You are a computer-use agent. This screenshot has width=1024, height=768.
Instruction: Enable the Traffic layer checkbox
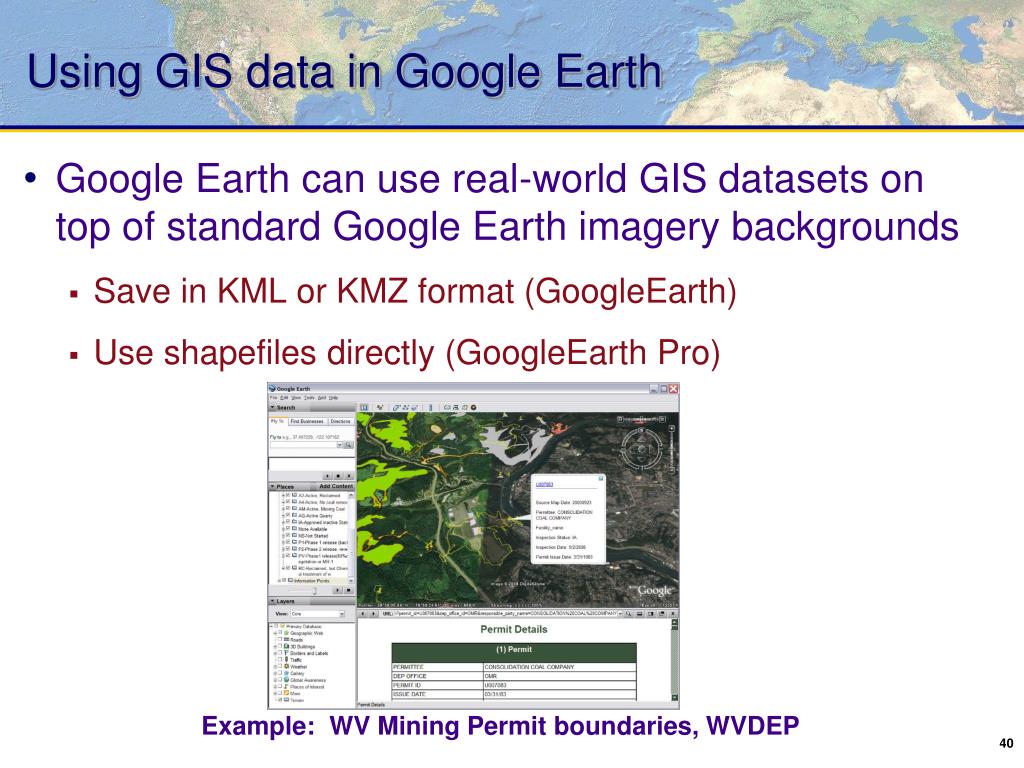(x=280, y=659)
